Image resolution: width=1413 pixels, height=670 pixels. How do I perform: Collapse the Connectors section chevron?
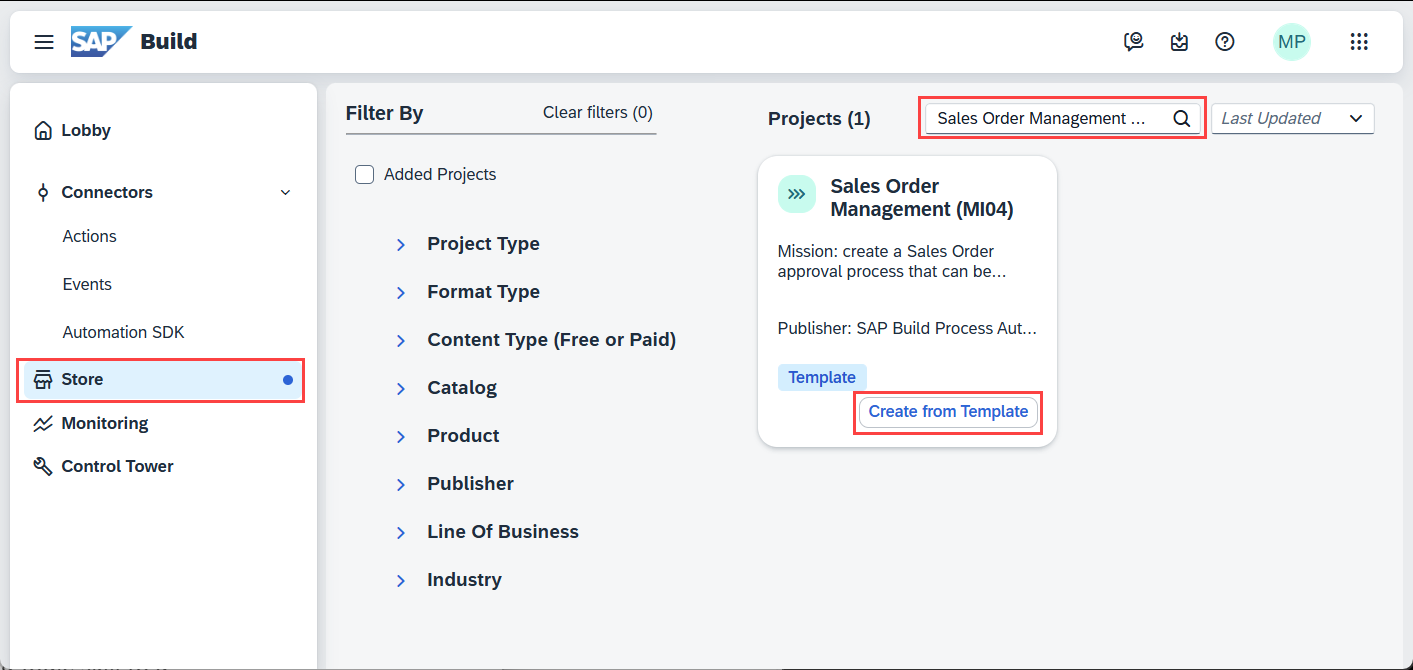tap(286, 192)
